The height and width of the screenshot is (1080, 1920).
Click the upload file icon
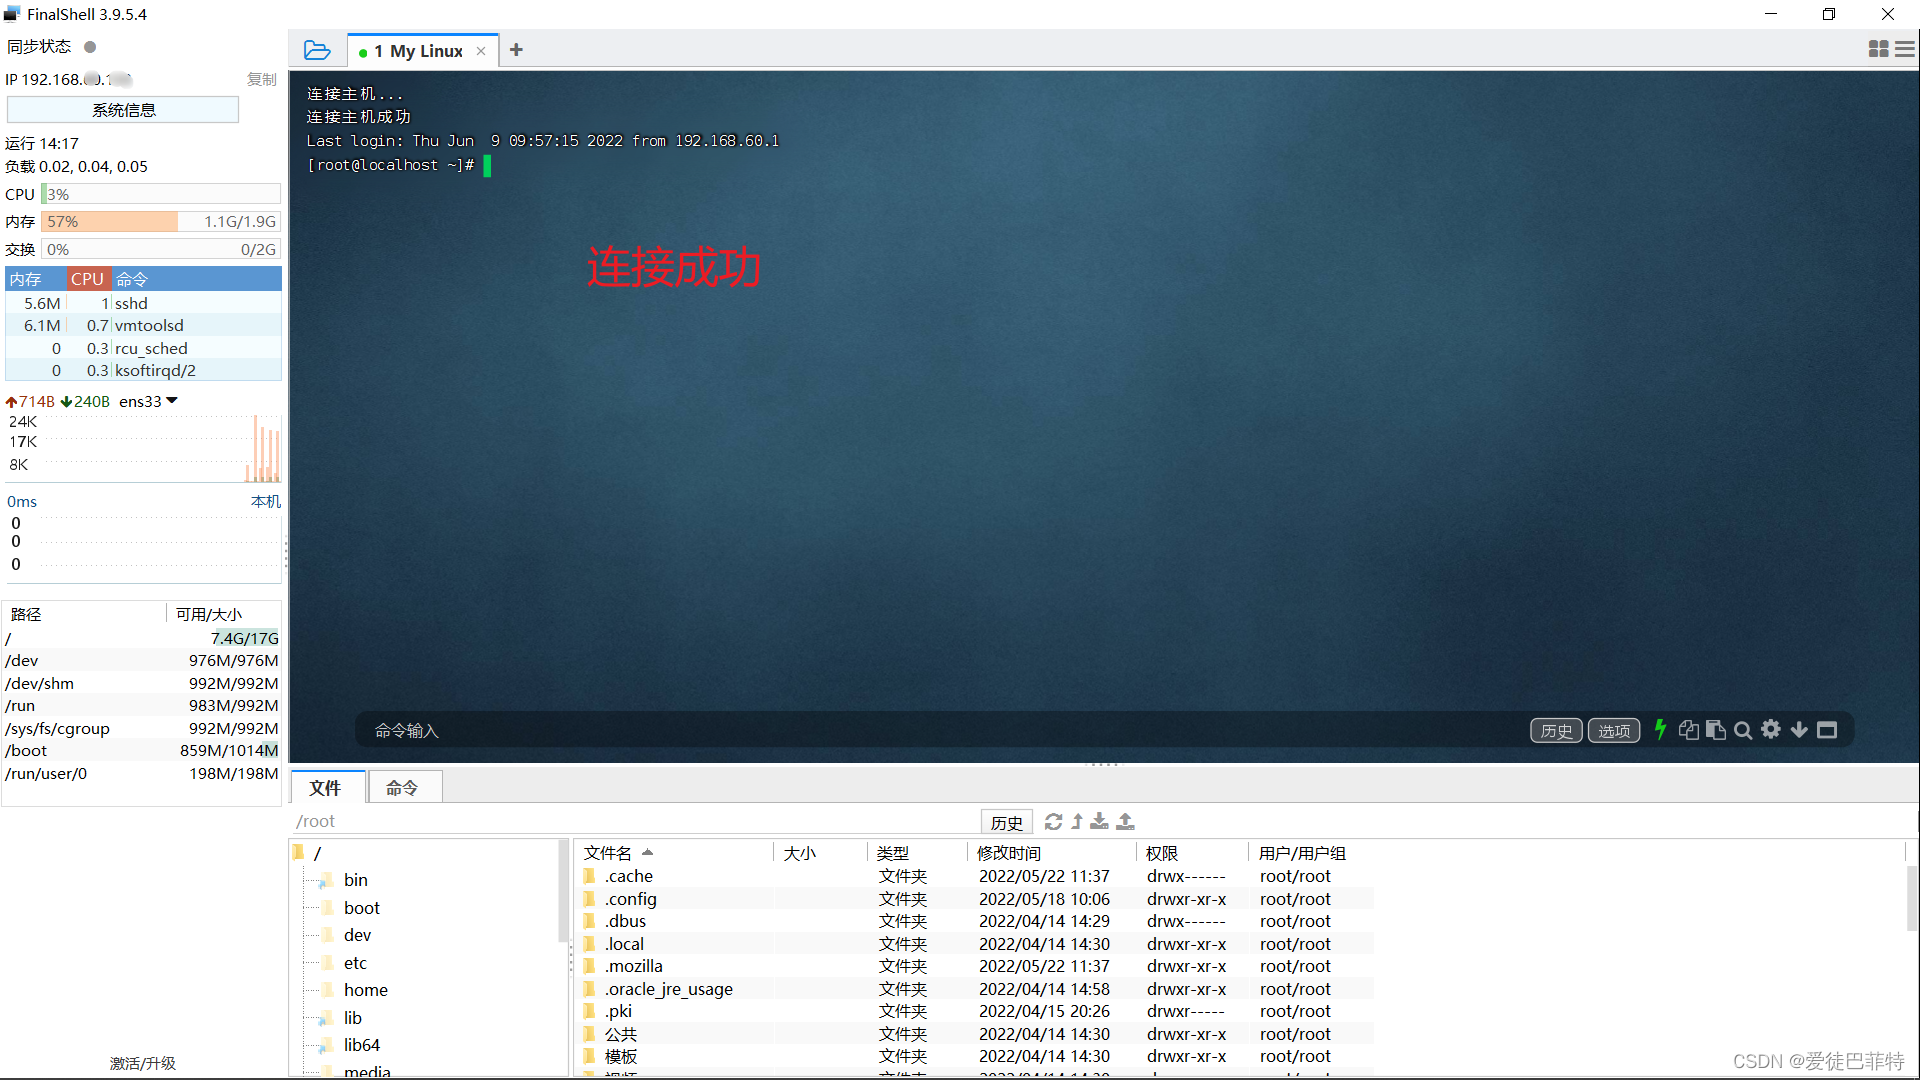tap(1125, 822)
